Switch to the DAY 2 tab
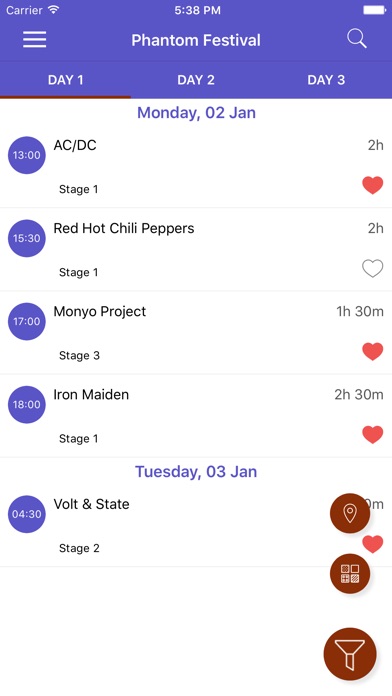The height and width of the screenshot is (696, 392). point(196,80)
